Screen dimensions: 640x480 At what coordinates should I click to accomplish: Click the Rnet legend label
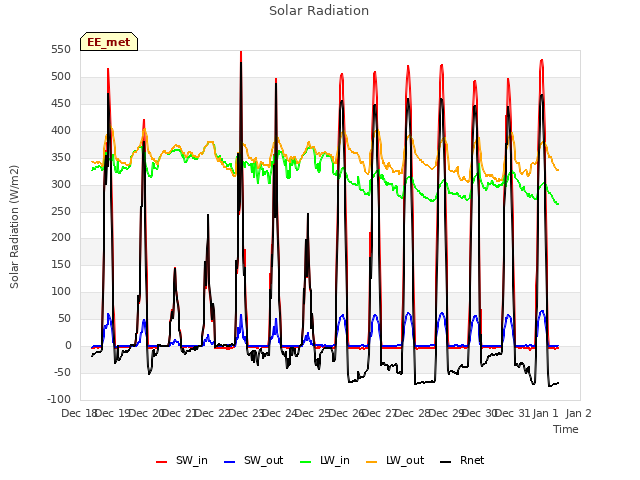click(x=472, y=460)
